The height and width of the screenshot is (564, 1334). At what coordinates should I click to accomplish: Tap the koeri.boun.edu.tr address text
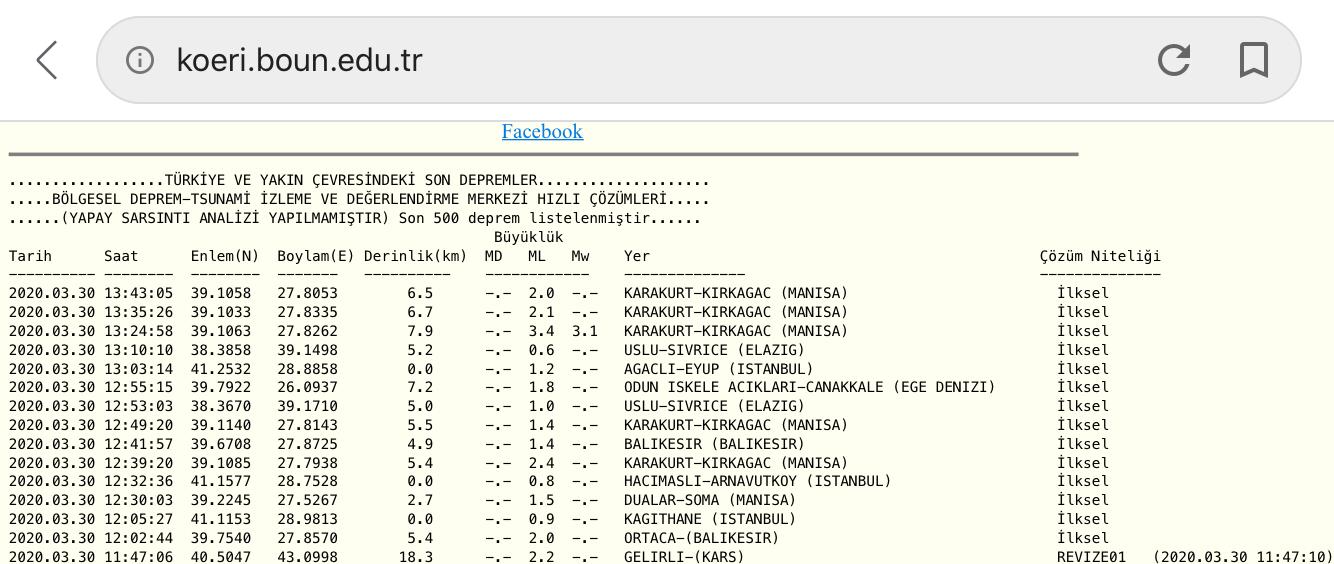click(x=299, y=60)
